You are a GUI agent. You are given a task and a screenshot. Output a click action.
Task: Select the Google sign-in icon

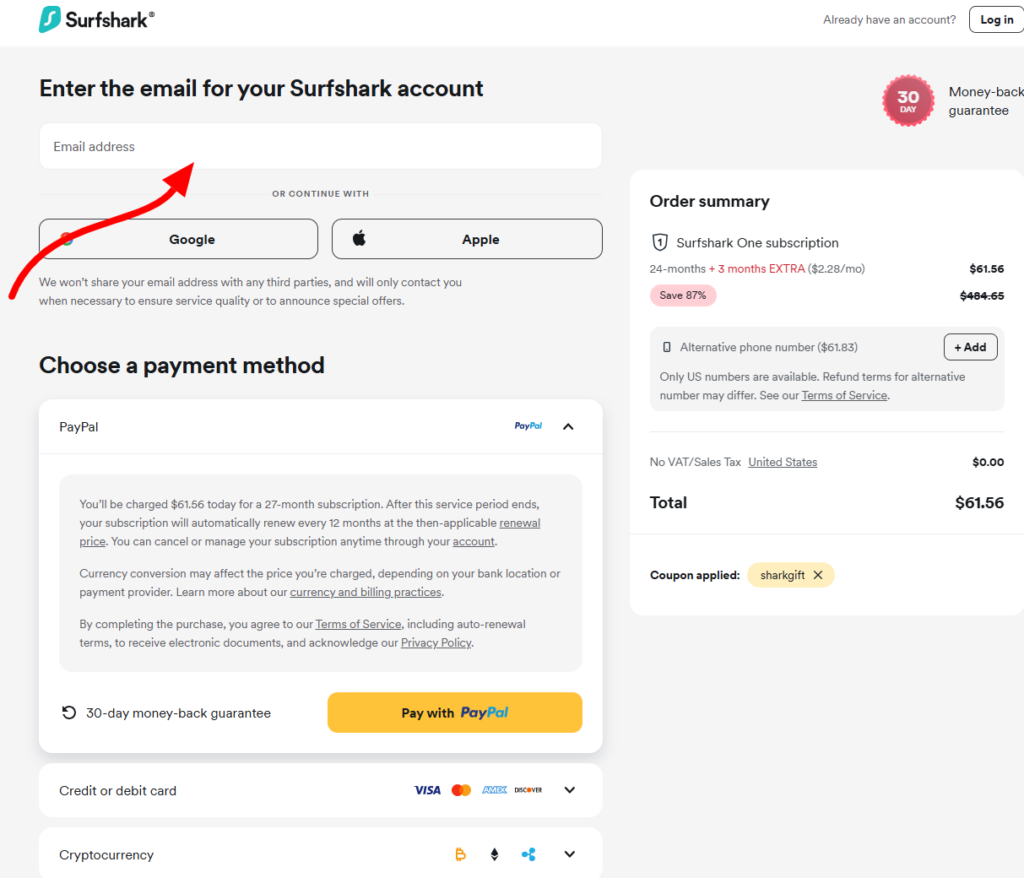click(x=67, y=239)
